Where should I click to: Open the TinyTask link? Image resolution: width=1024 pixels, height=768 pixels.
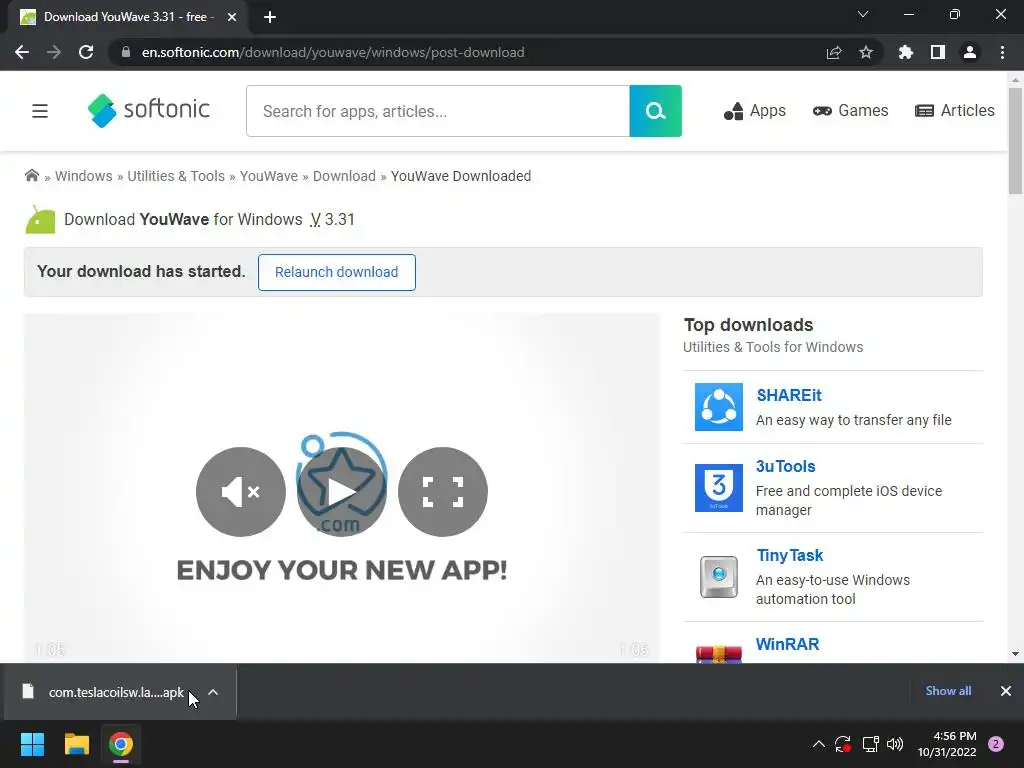tap(790, 555)
